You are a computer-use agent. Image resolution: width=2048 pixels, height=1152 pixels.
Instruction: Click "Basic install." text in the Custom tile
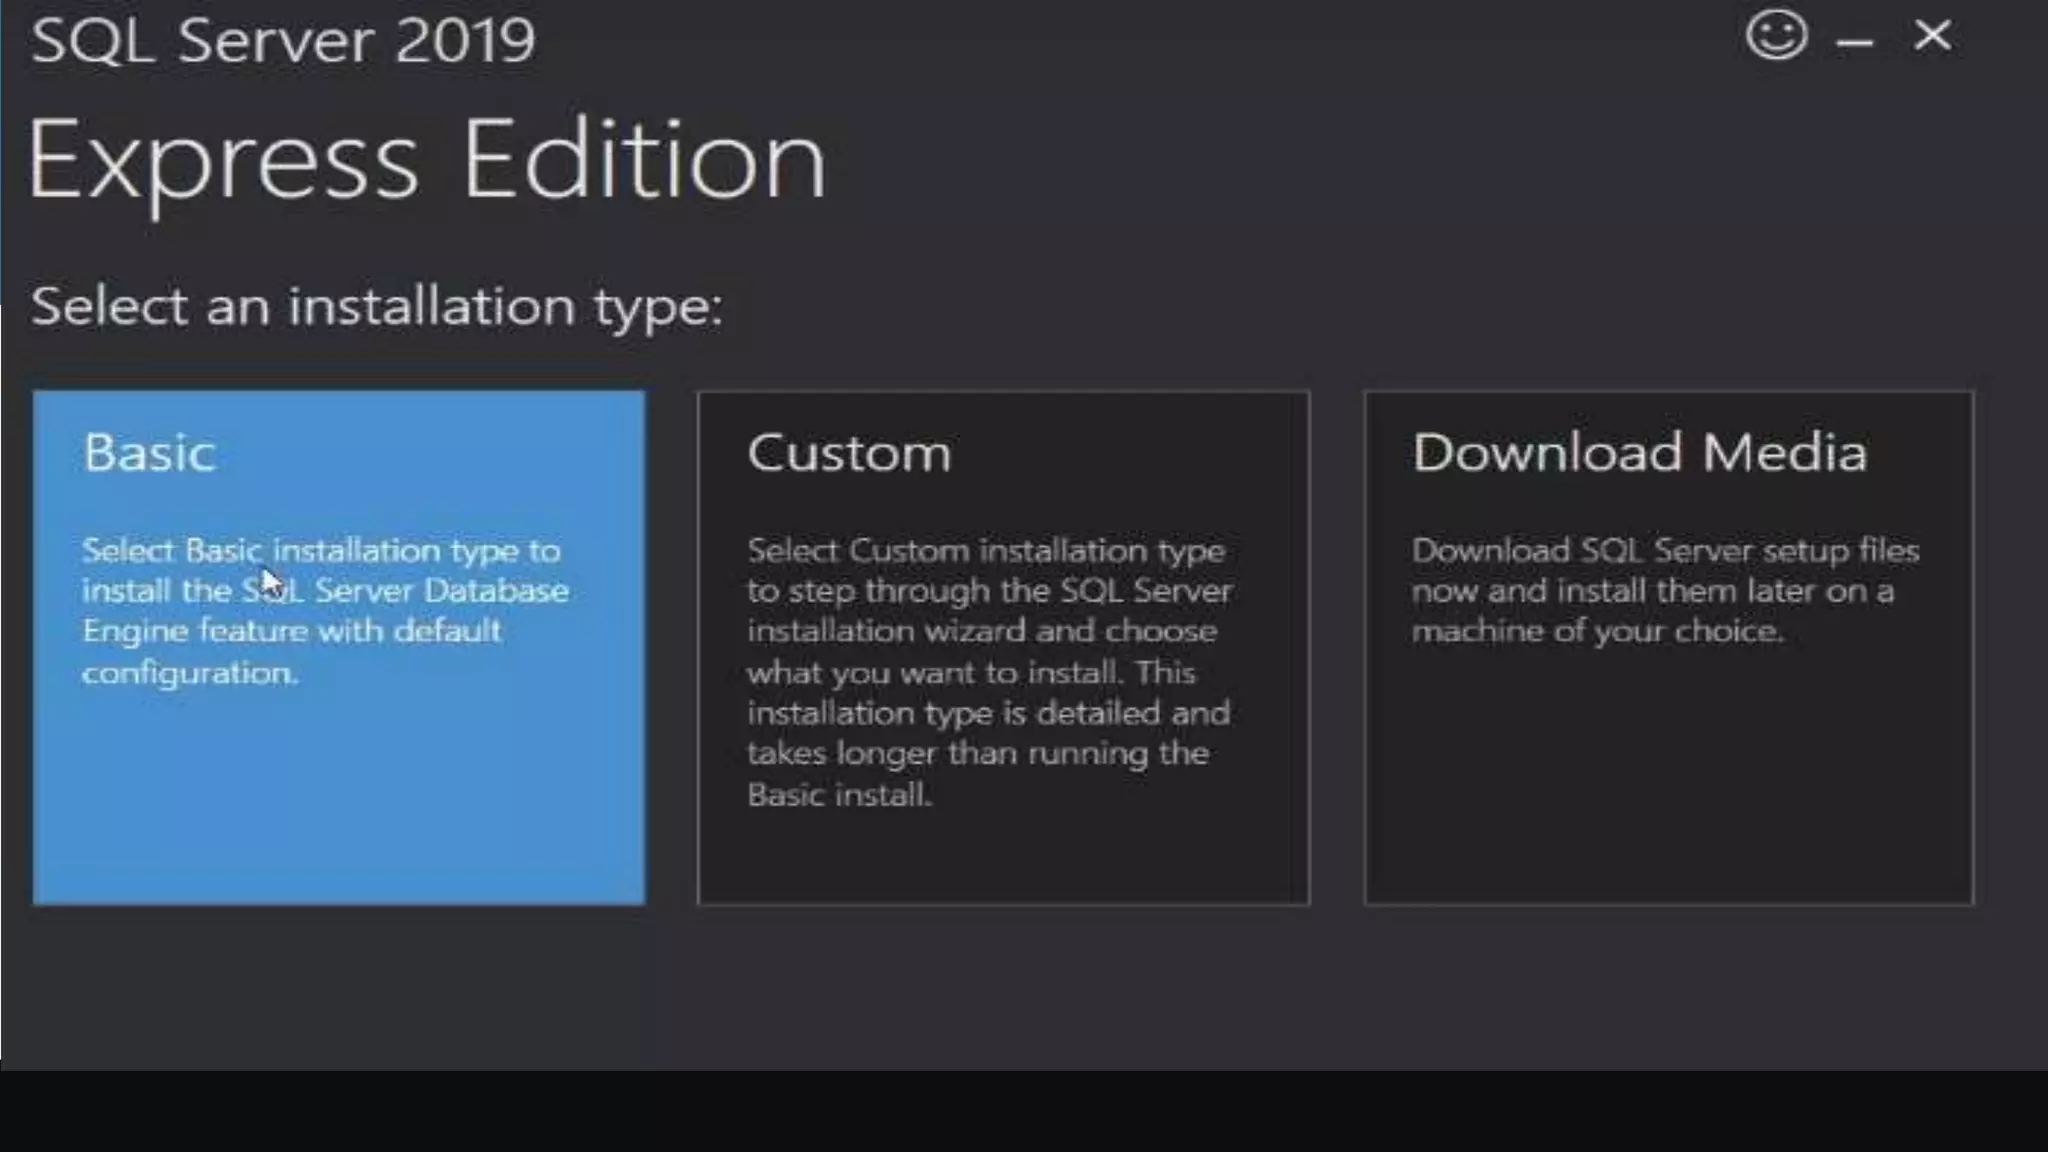[840, 795]
